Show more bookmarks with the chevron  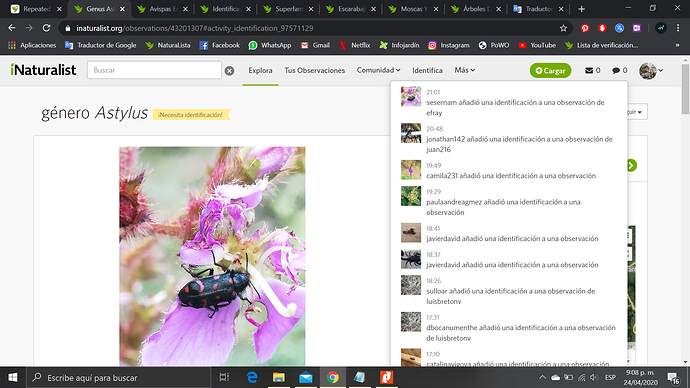tap(678, 45)
